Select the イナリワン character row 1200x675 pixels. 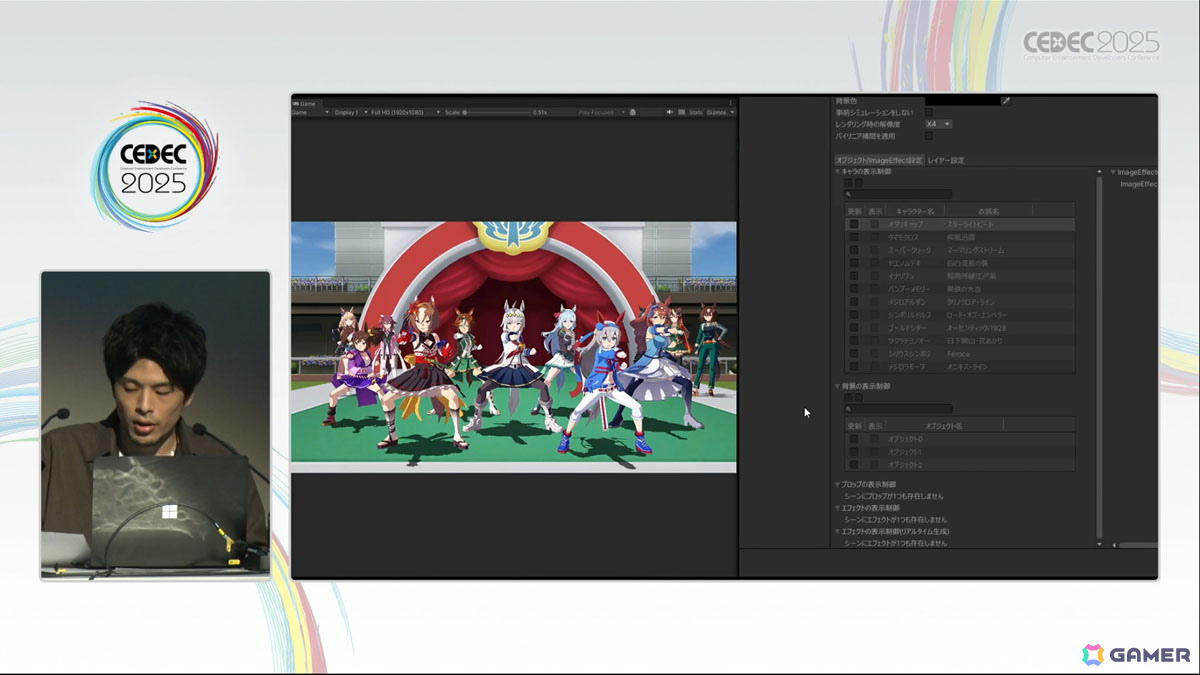[x=960, y=276]
